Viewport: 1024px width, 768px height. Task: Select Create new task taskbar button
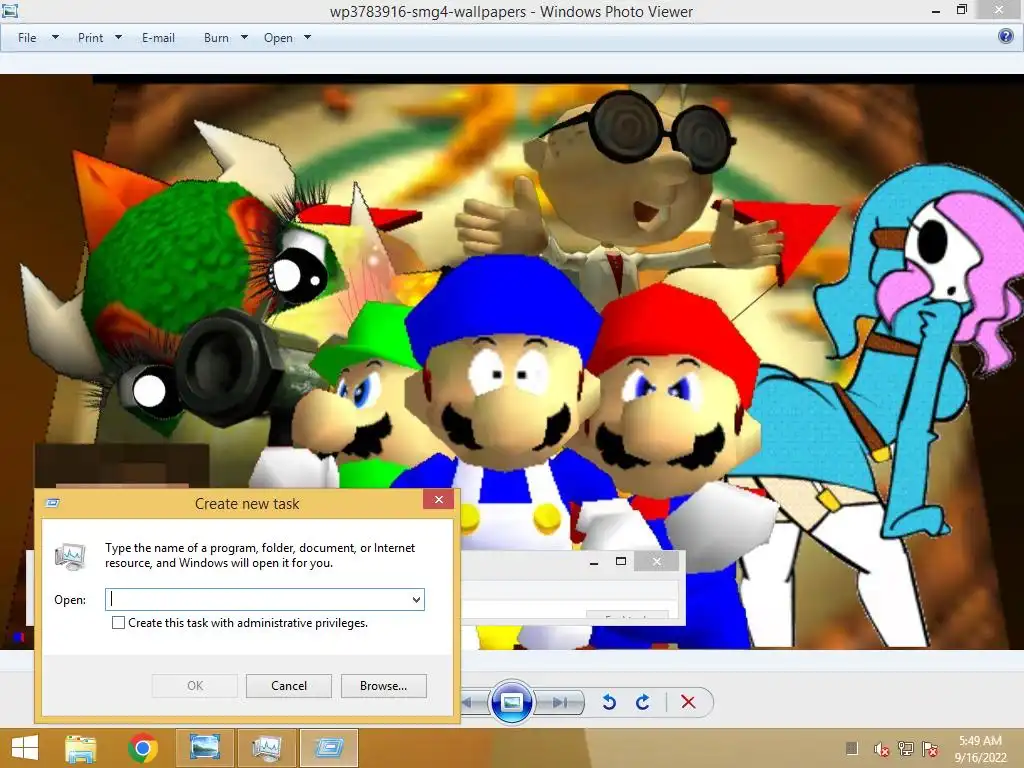coord(328,748)
